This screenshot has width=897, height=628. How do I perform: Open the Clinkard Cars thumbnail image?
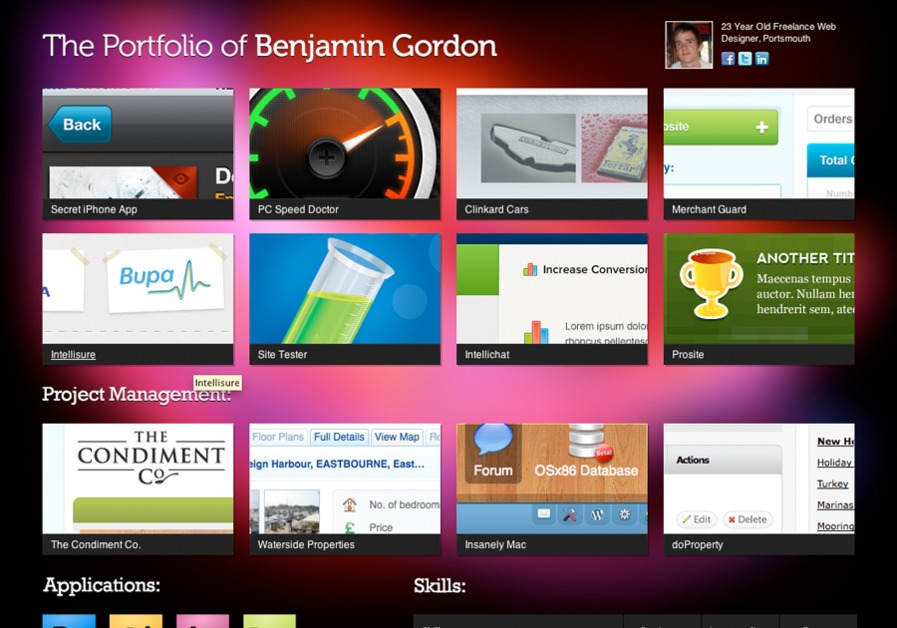[x=552, y=144]
